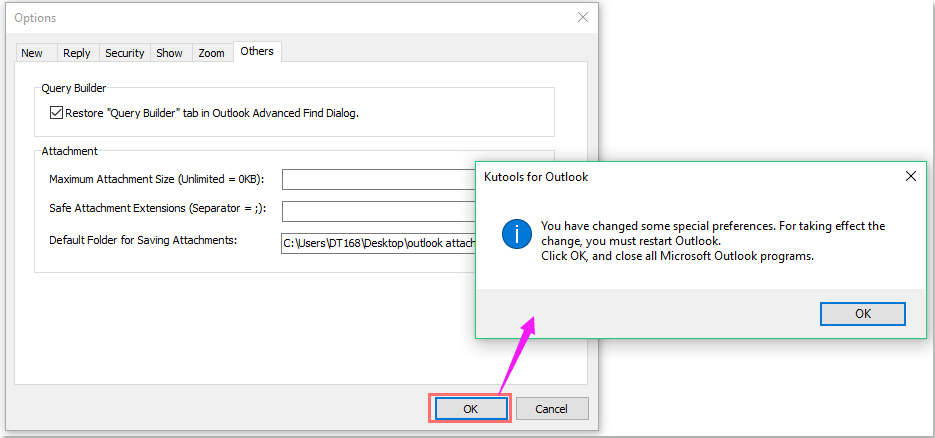Click 'Maximum Attachment Size (Unlimited = 0KB):' label
Screen dimensions: 935x438
point(157,179)
